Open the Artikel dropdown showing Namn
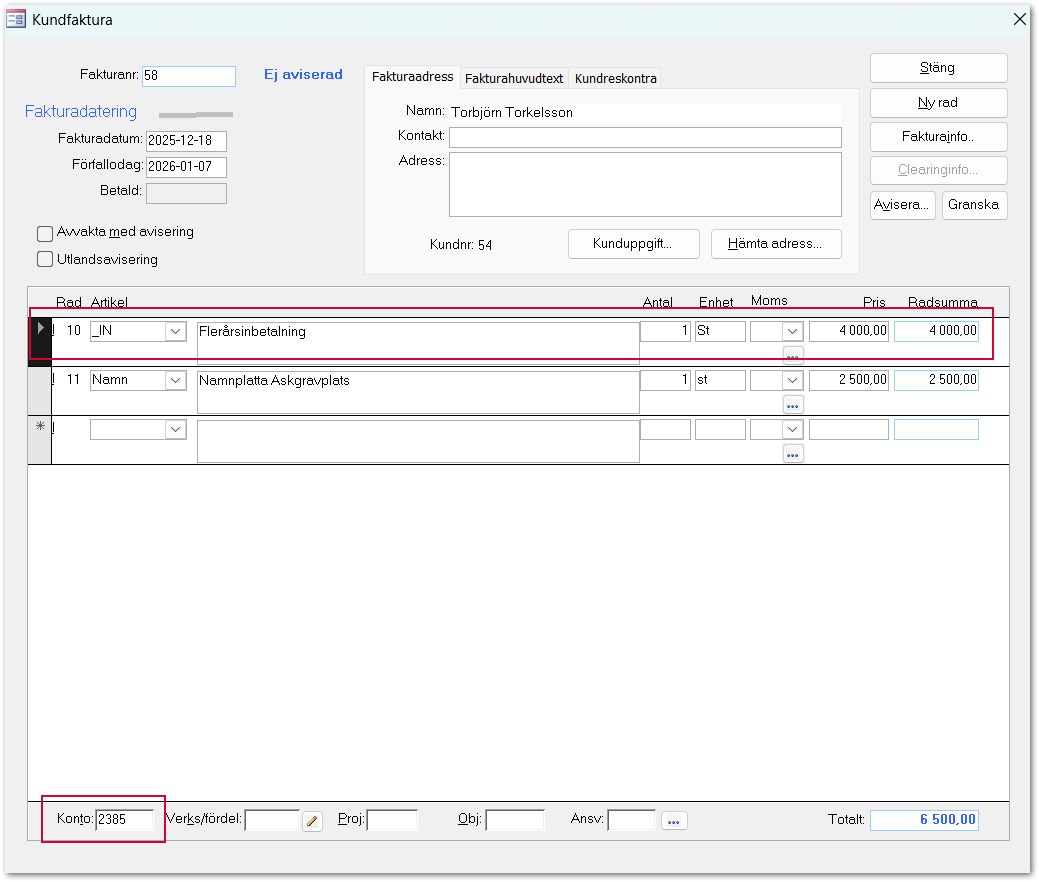 [x=176, y=380]
